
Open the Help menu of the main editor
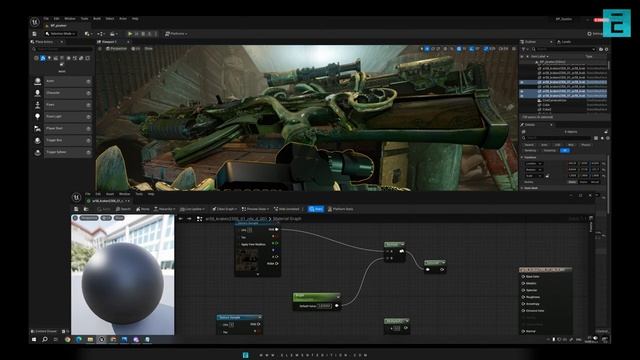click(x=135, y=19)
